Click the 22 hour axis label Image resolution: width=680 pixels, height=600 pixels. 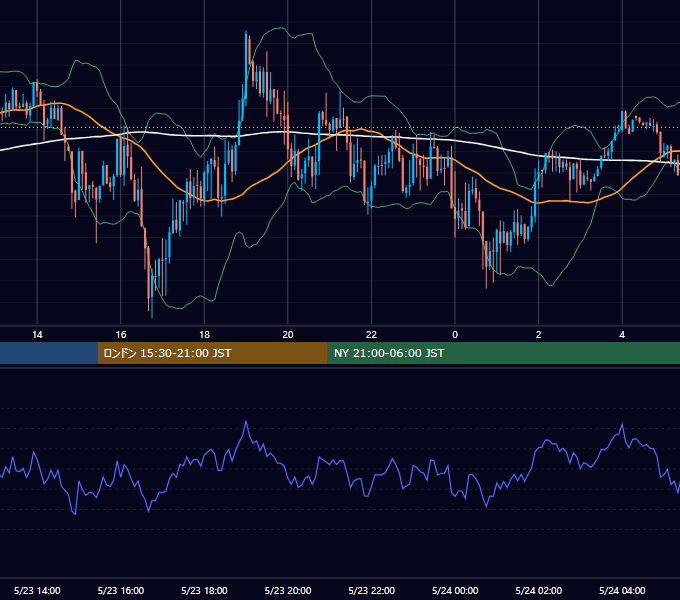coord(372,335)
